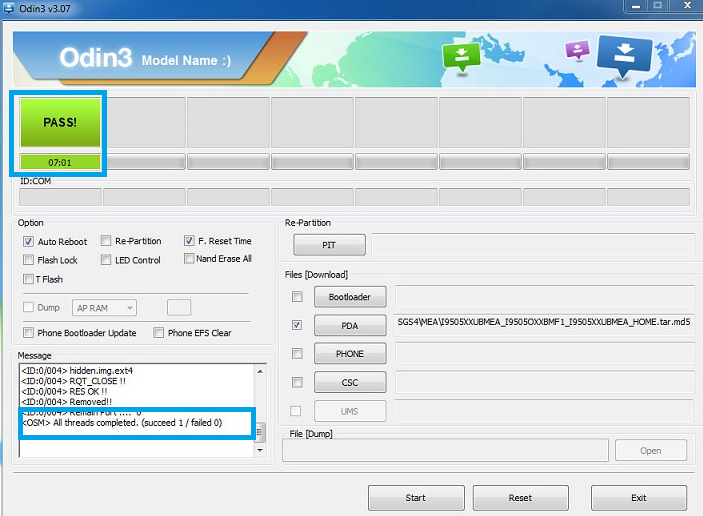
Task: Click message log scroll down arrow
Action: click(x=260, y=450)
